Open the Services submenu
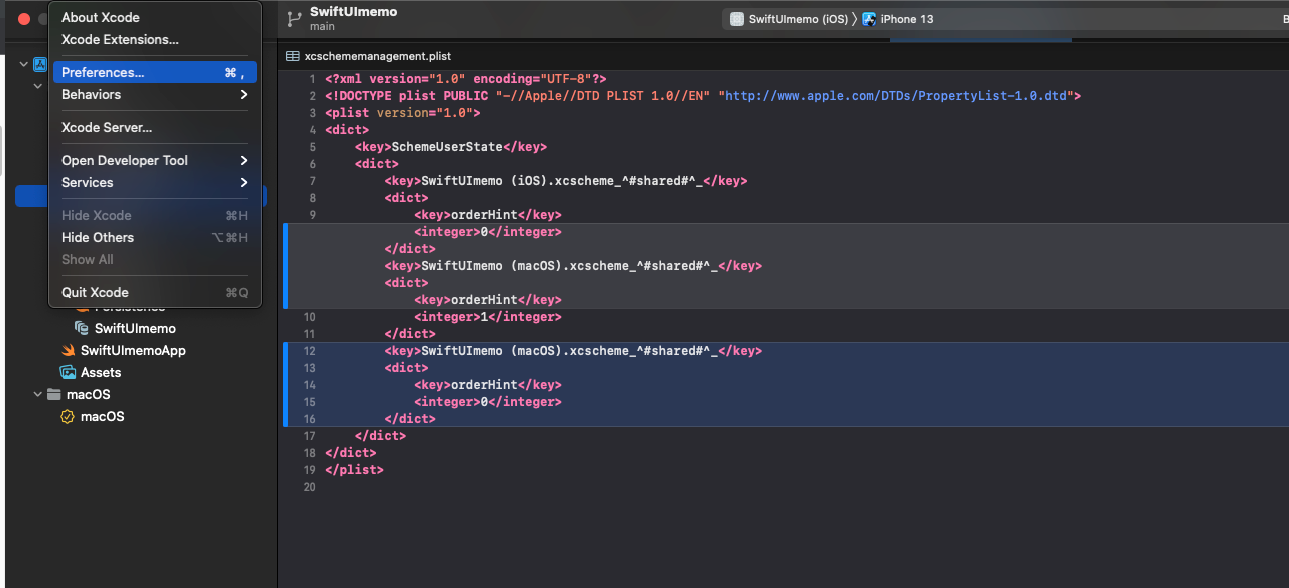1289x588 pixels. coord(155,182)
